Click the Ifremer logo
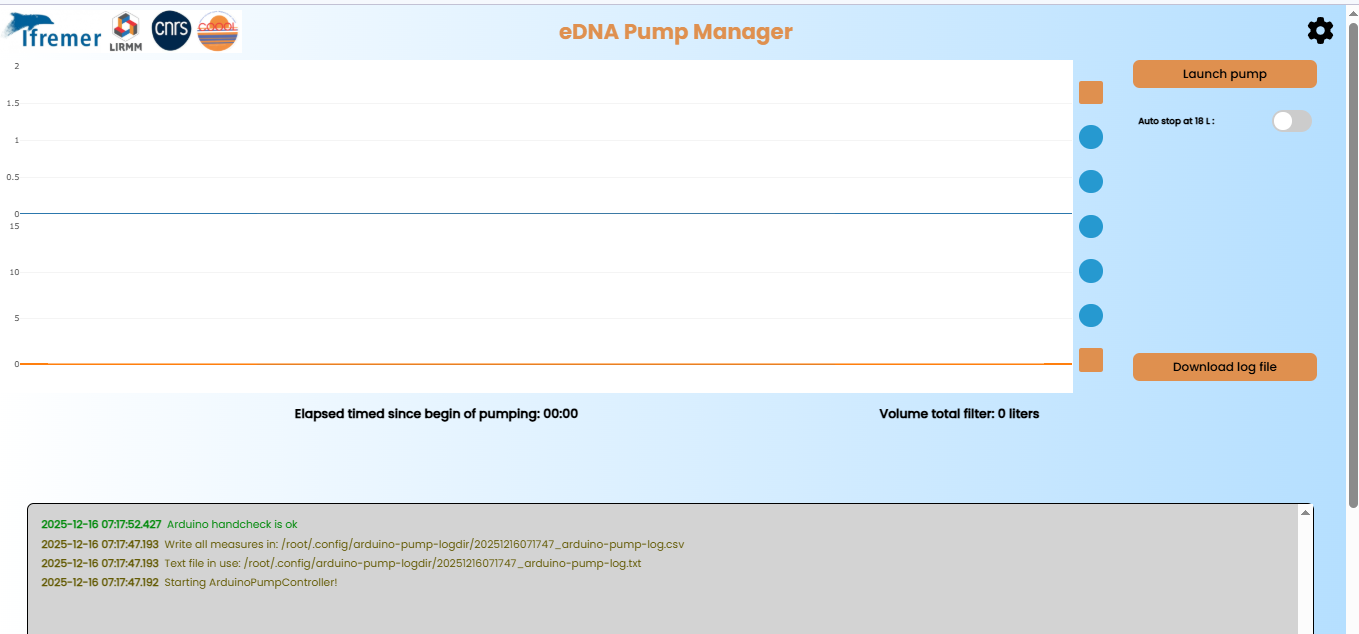 click(53, 32)
